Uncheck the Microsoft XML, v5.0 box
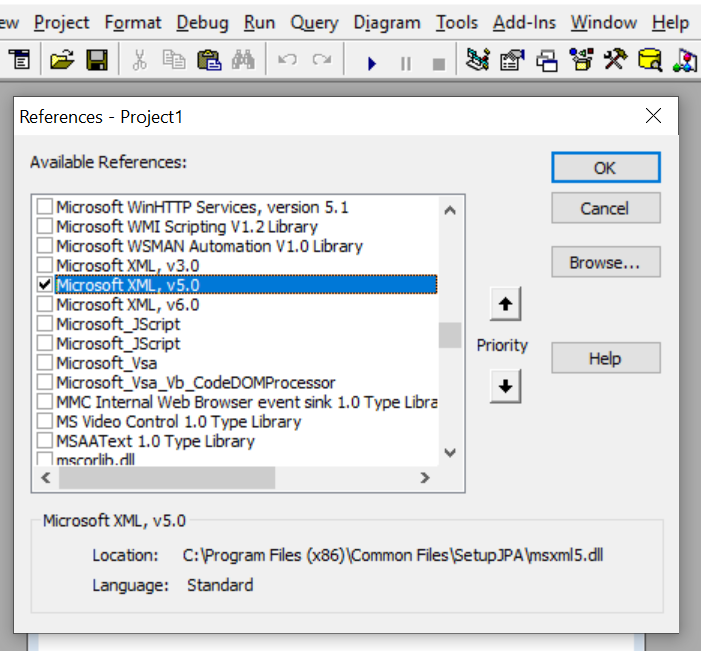Viewport: 701px width, 651px height. [45, 284]
